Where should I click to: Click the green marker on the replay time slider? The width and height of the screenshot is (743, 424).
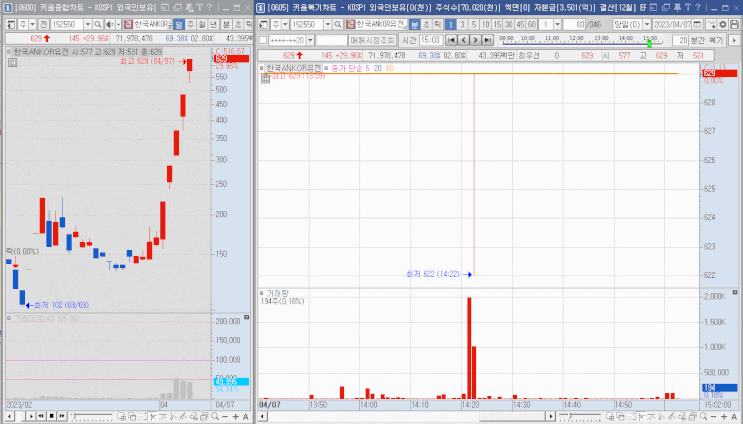(x=649, y=43)
